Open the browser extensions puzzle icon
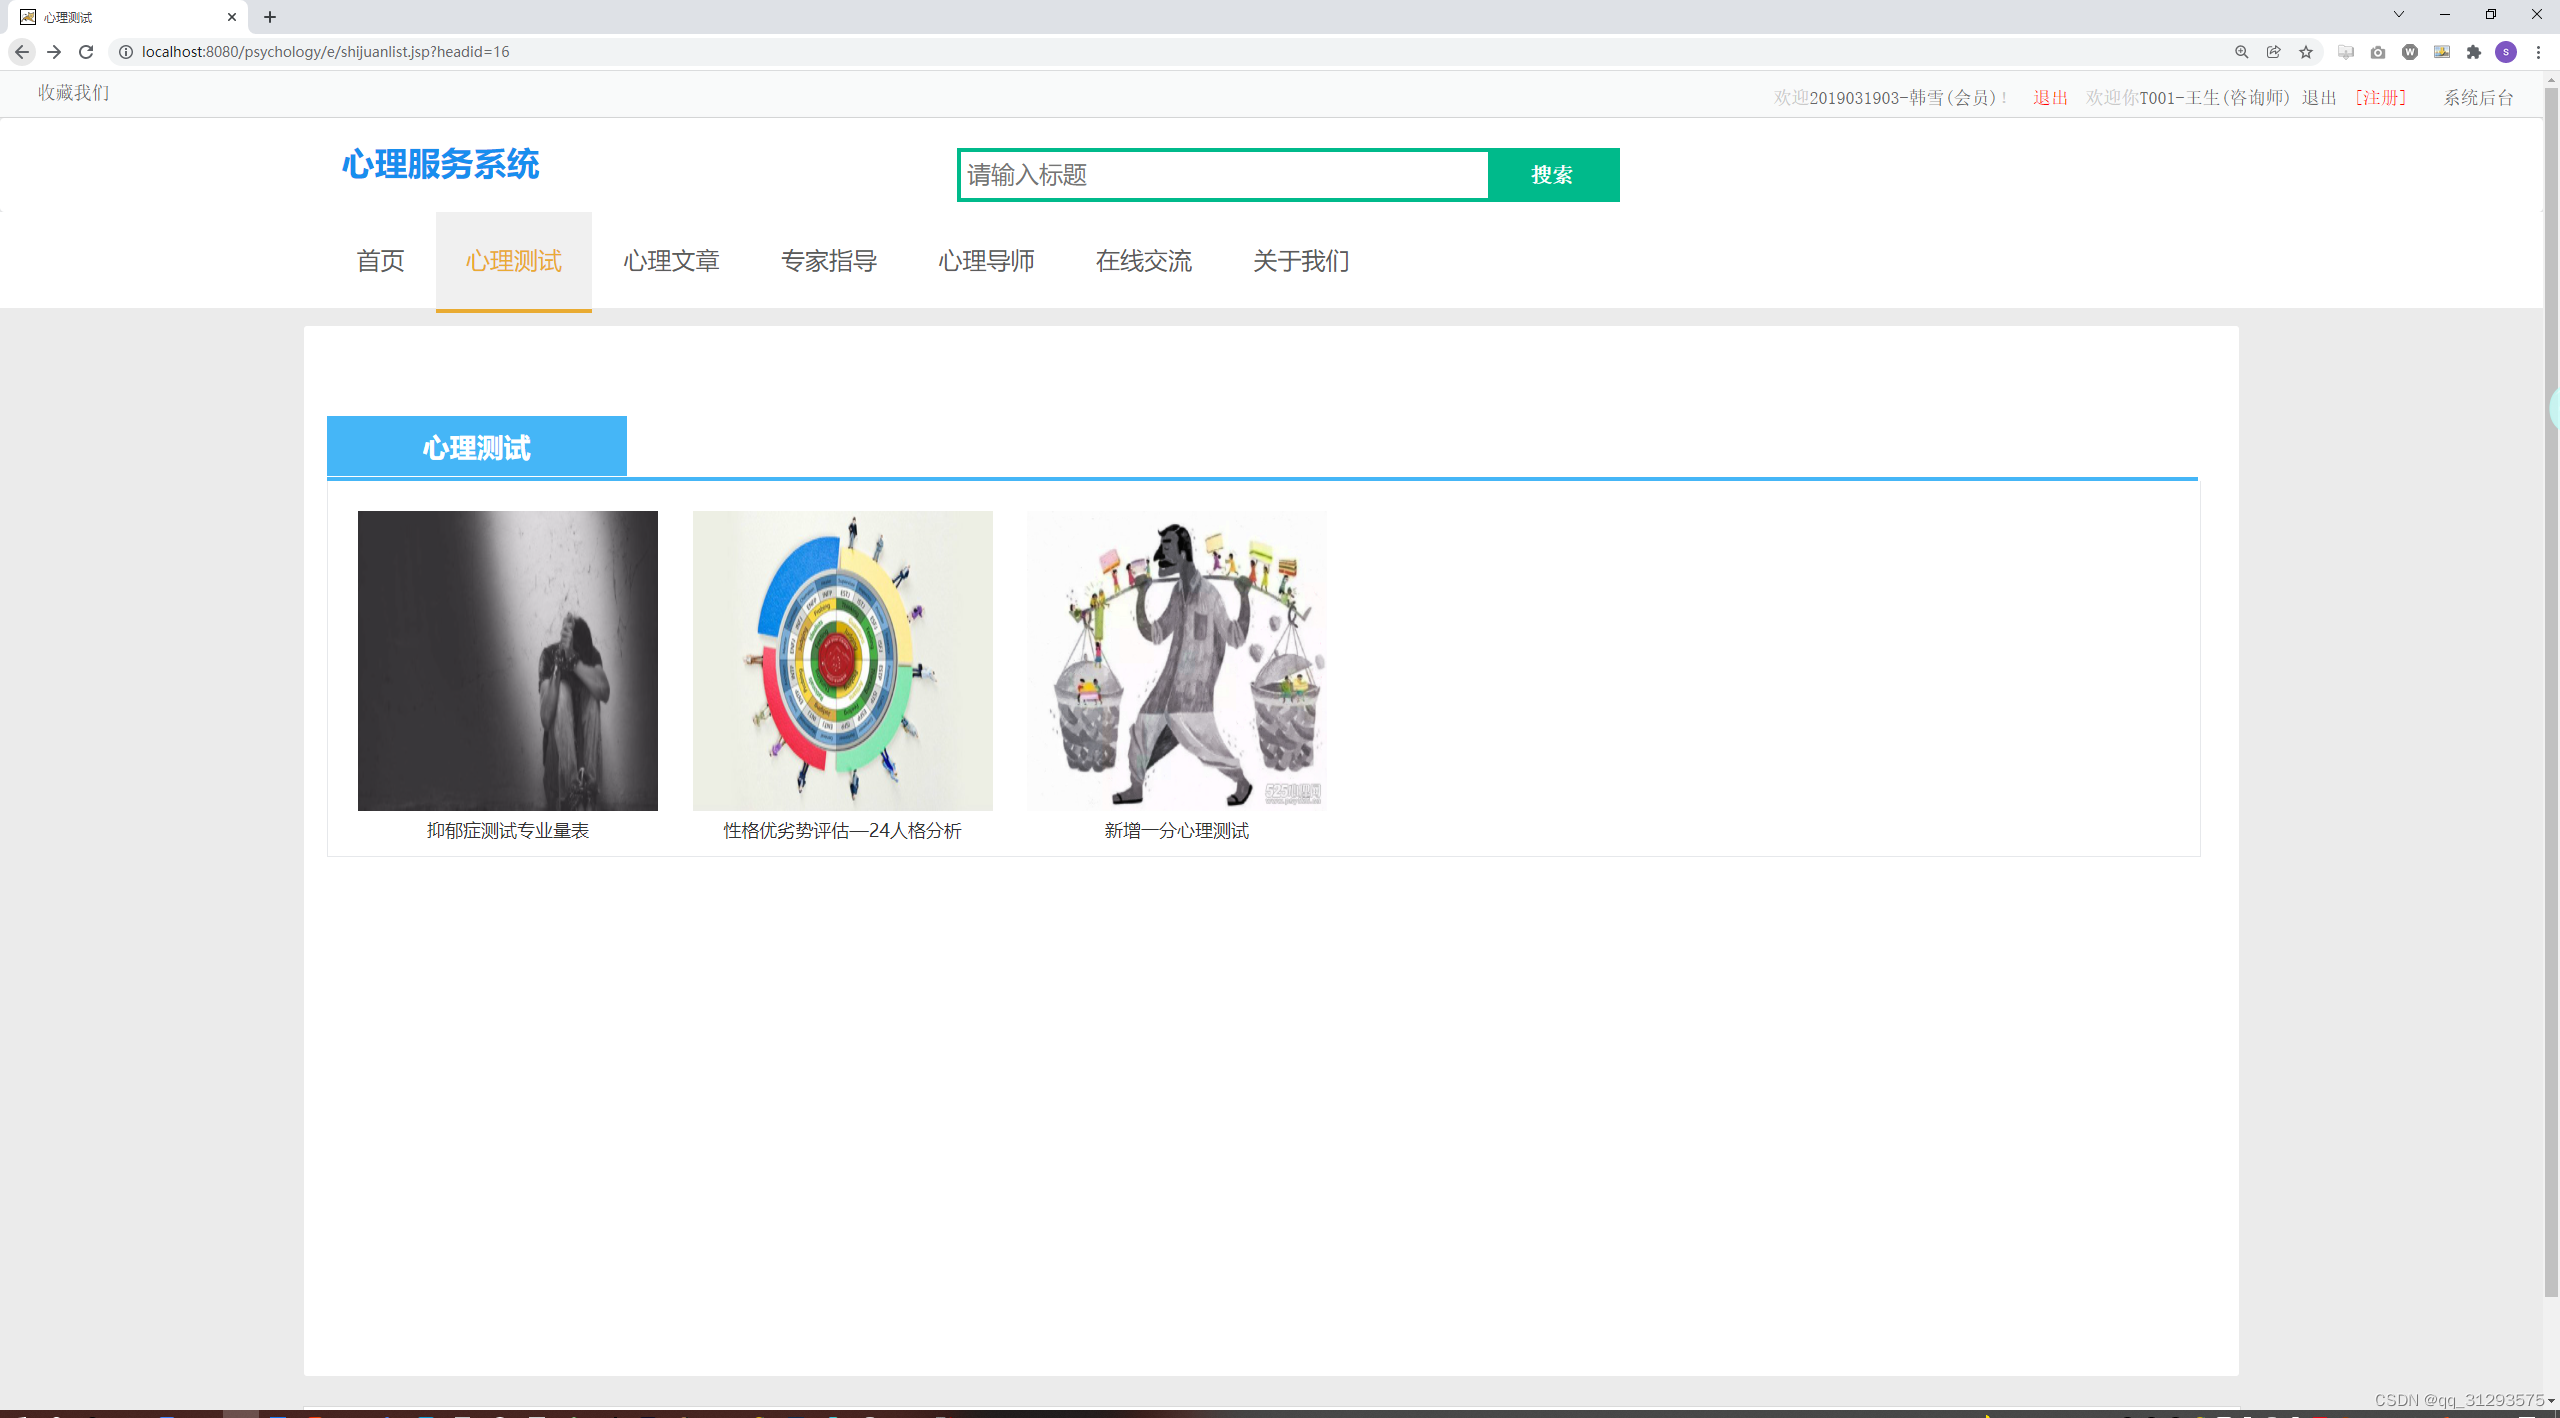Viewport: 2560px width, 1418px height. pyautogui.click(x=2473, y=52)
